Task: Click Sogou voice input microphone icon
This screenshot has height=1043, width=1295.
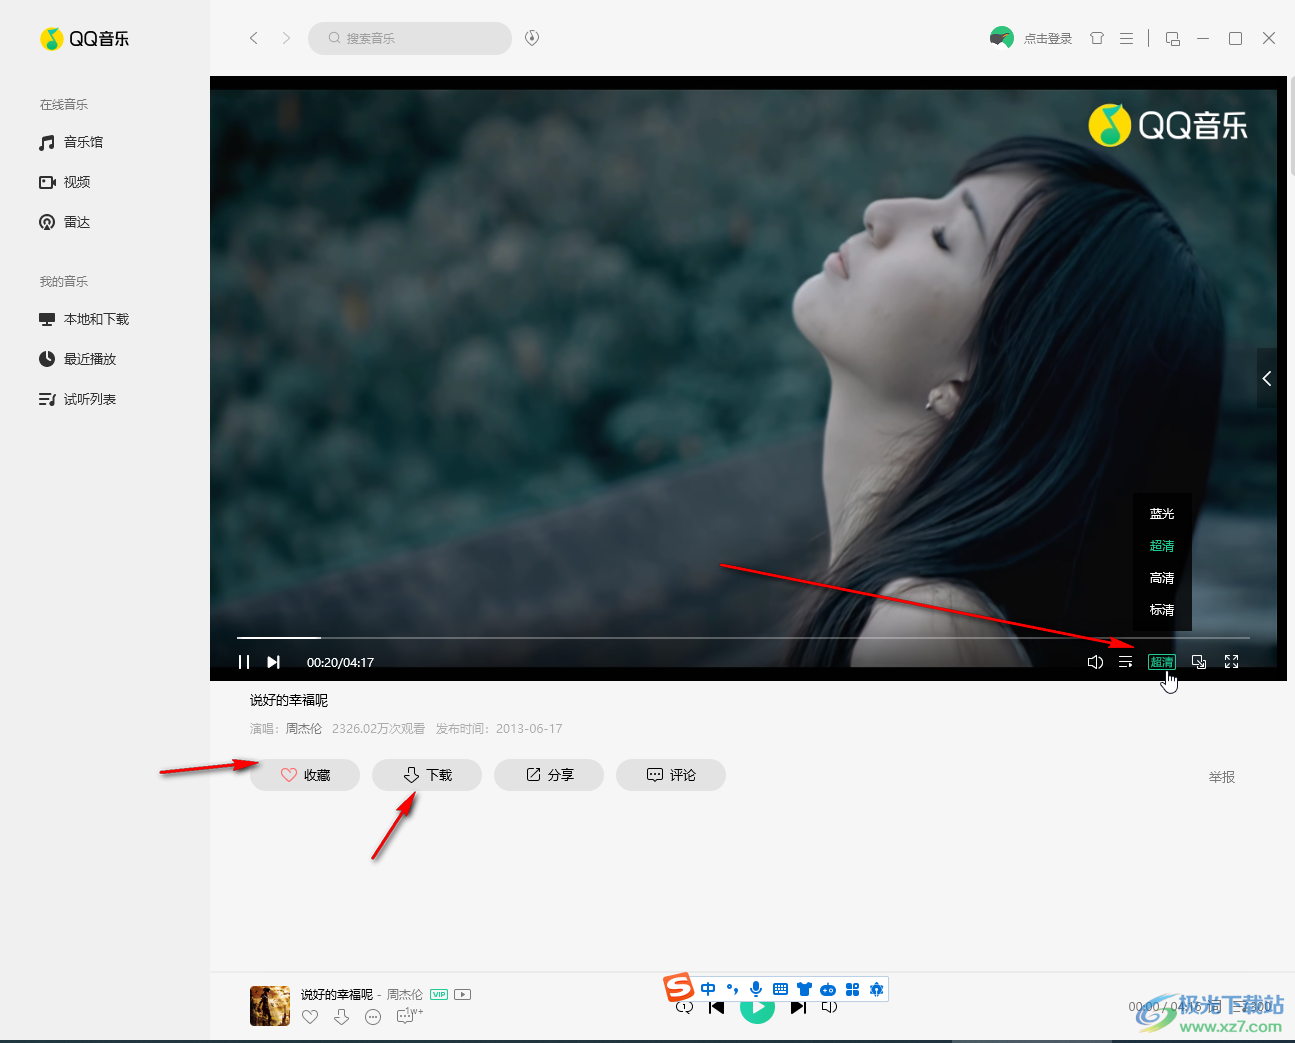Action: click(x=756, y=989)
